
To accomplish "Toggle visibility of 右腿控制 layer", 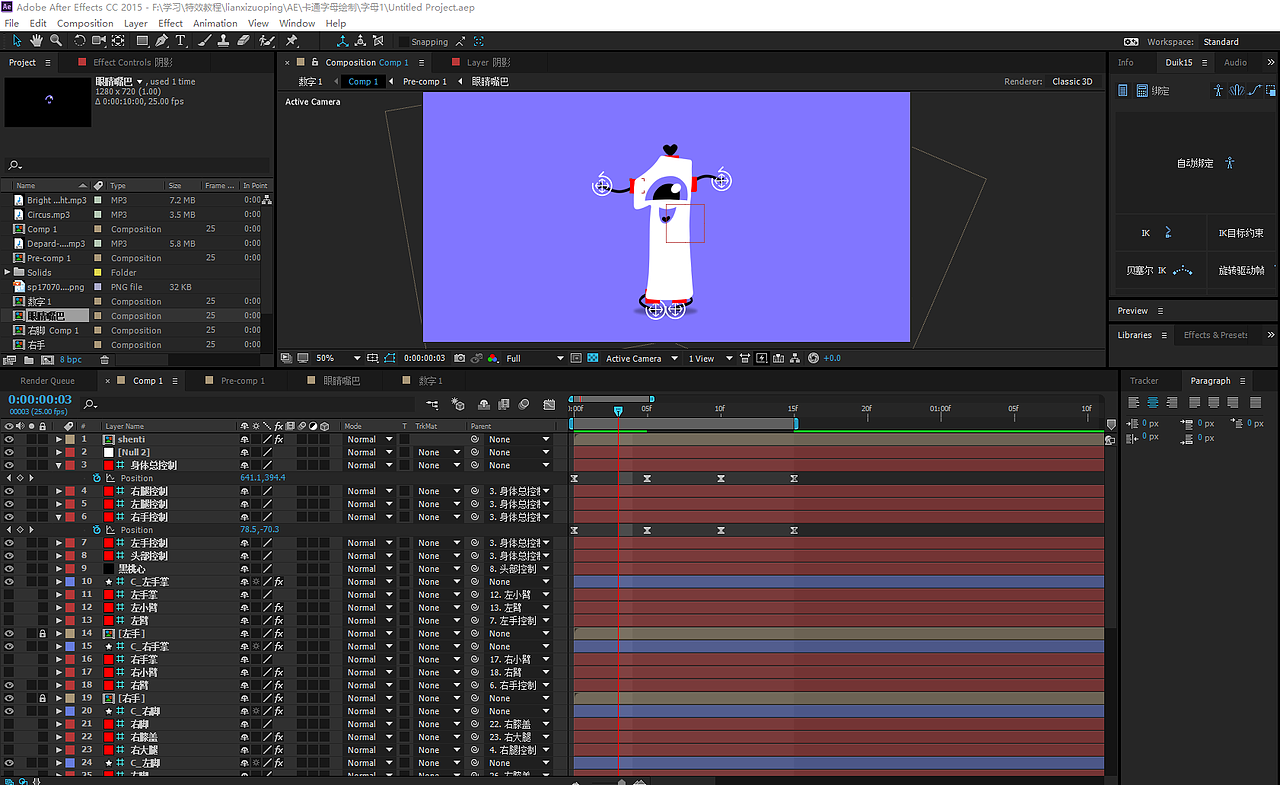I will point(9,491).
